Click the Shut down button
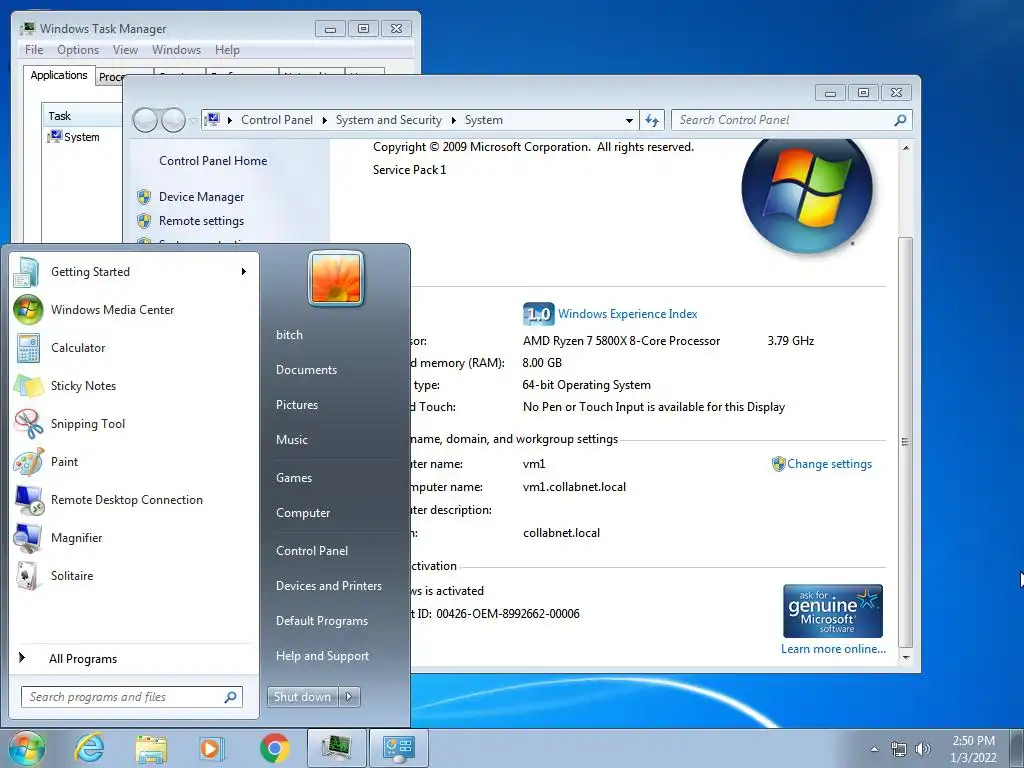The width and height of the screenshot is (1024, 768). click(302, 697)
